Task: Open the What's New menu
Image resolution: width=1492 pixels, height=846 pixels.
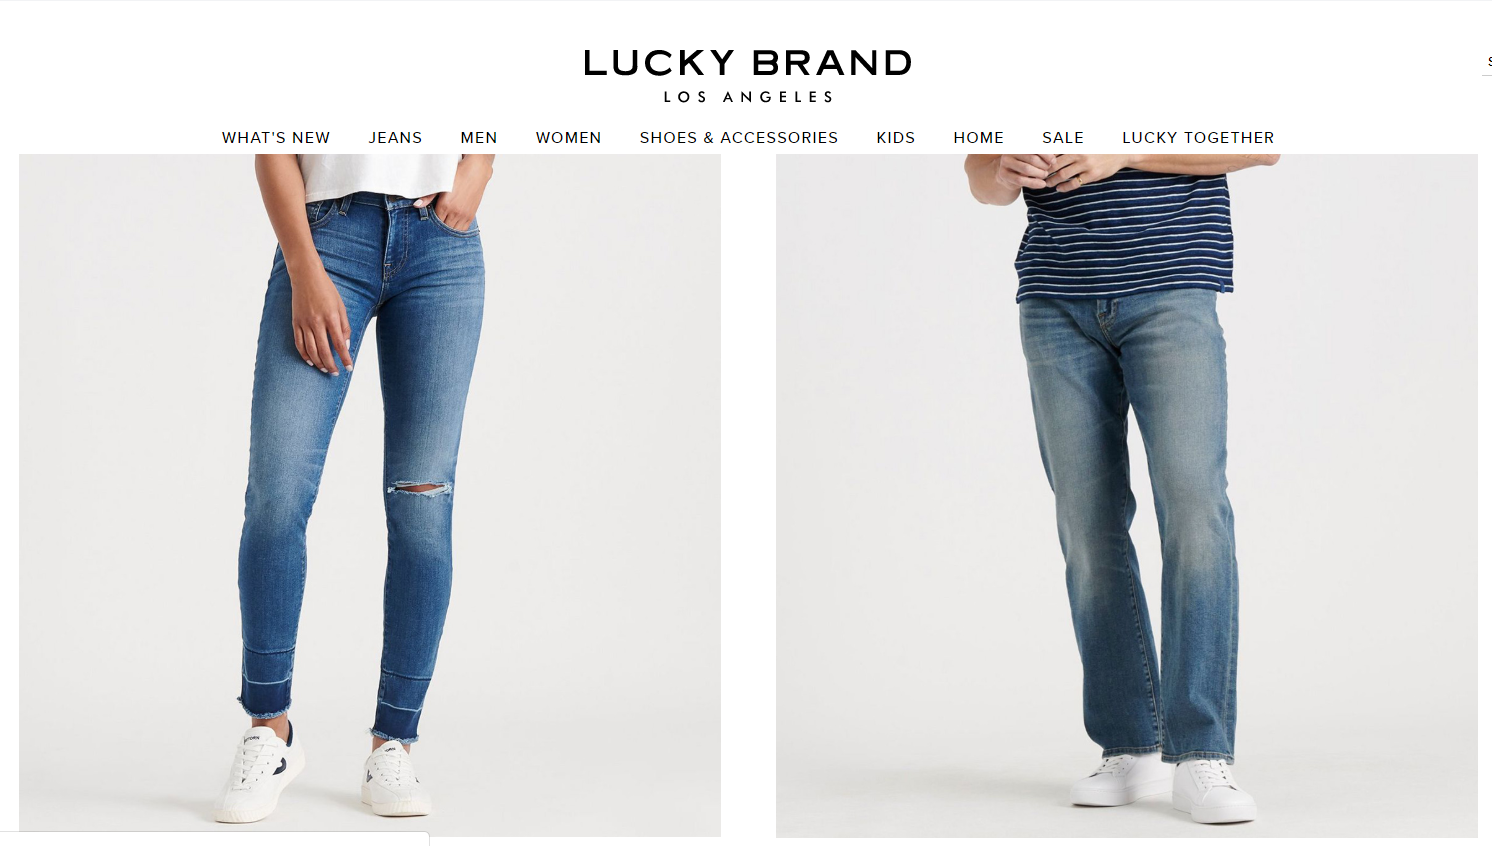Action: (x=276, y=138)
